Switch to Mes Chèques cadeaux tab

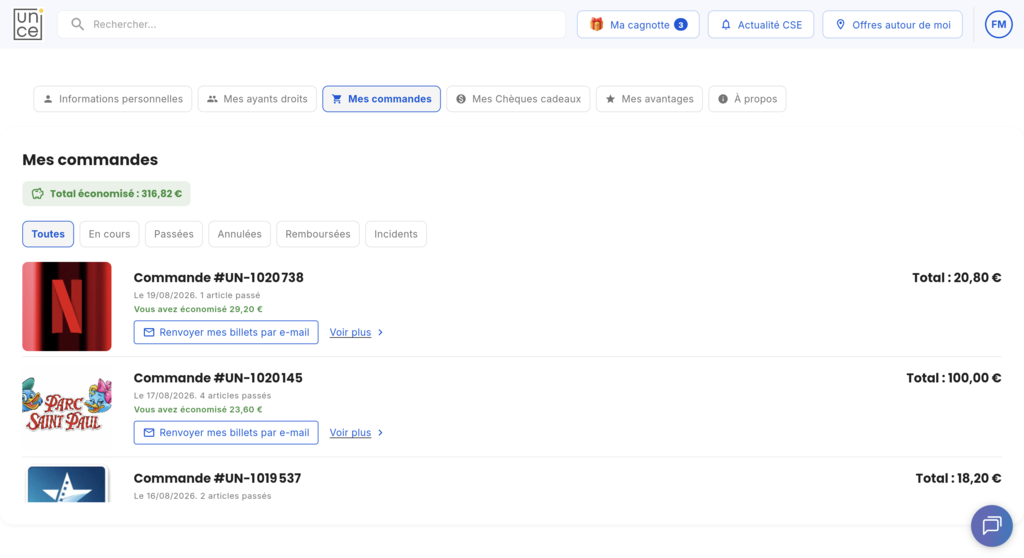click(x=519, y=99)
